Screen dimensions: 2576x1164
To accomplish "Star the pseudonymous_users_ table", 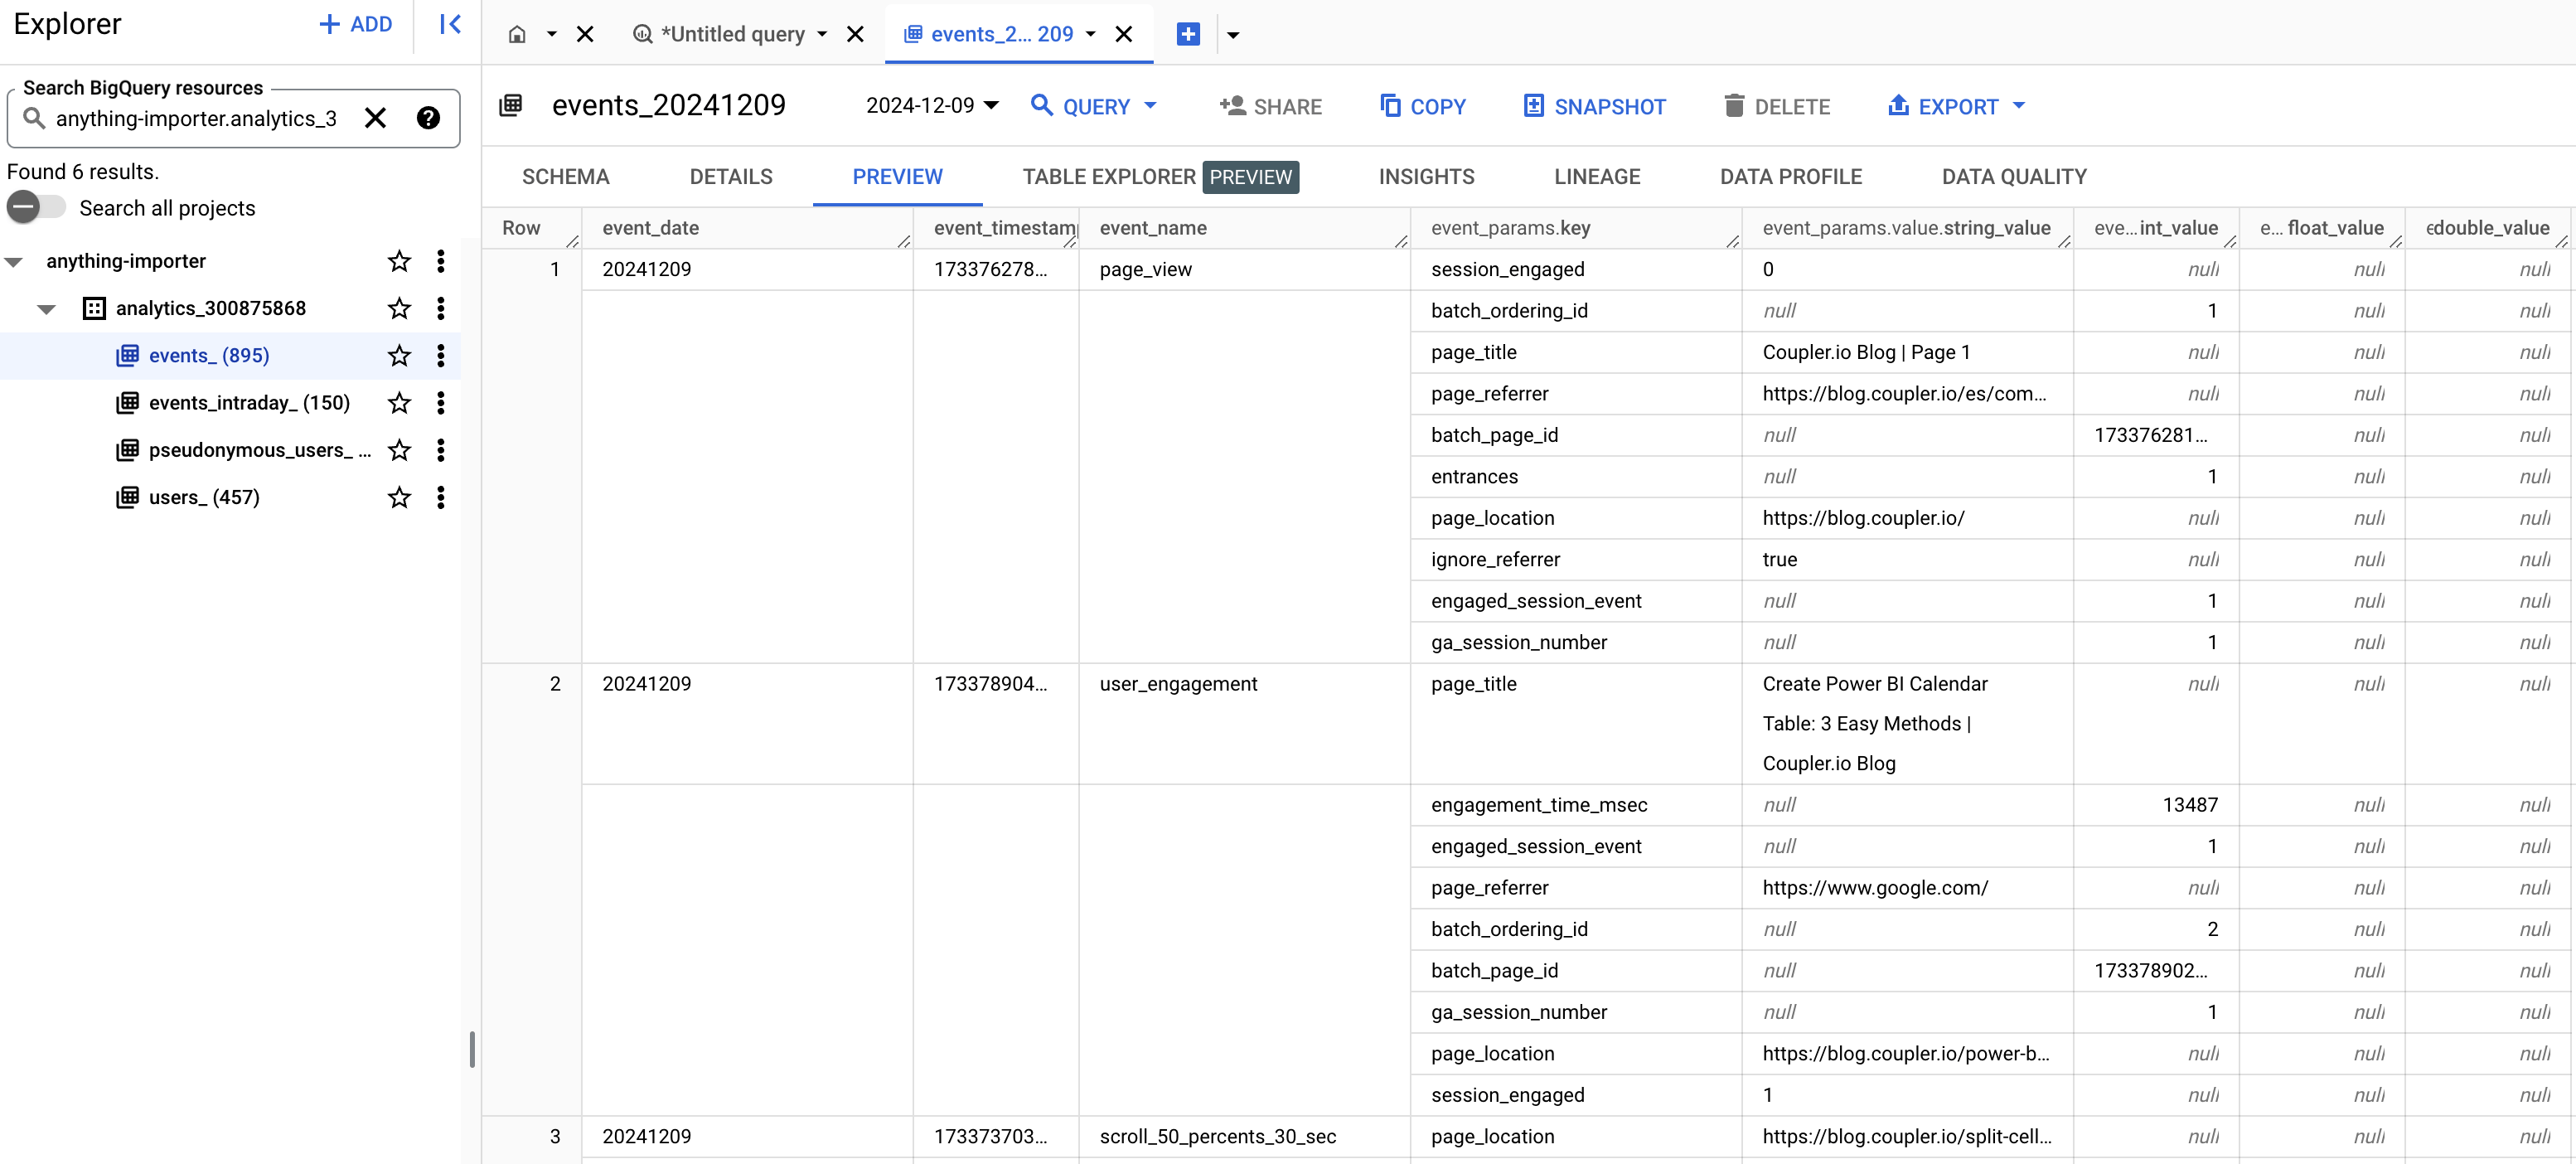I will (399, 451).
